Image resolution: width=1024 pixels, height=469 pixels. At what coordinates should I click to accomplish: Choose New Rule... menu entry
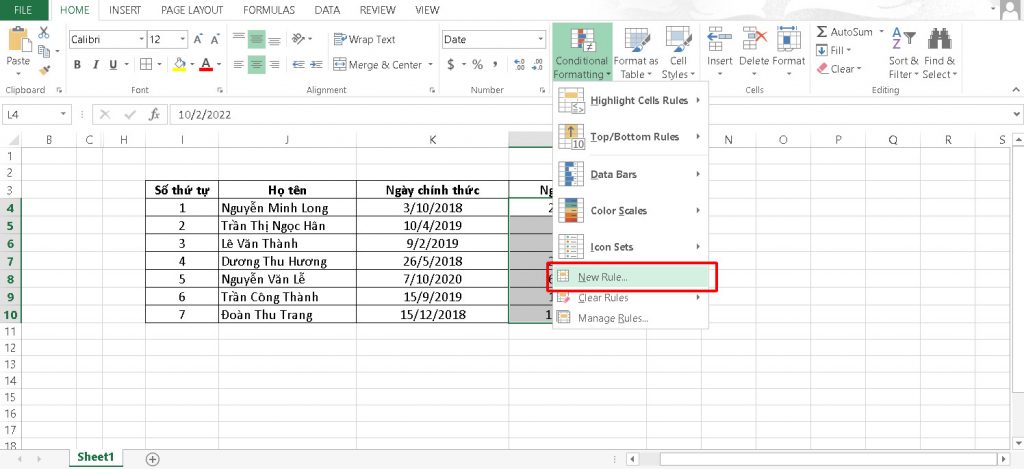point(630,277)
